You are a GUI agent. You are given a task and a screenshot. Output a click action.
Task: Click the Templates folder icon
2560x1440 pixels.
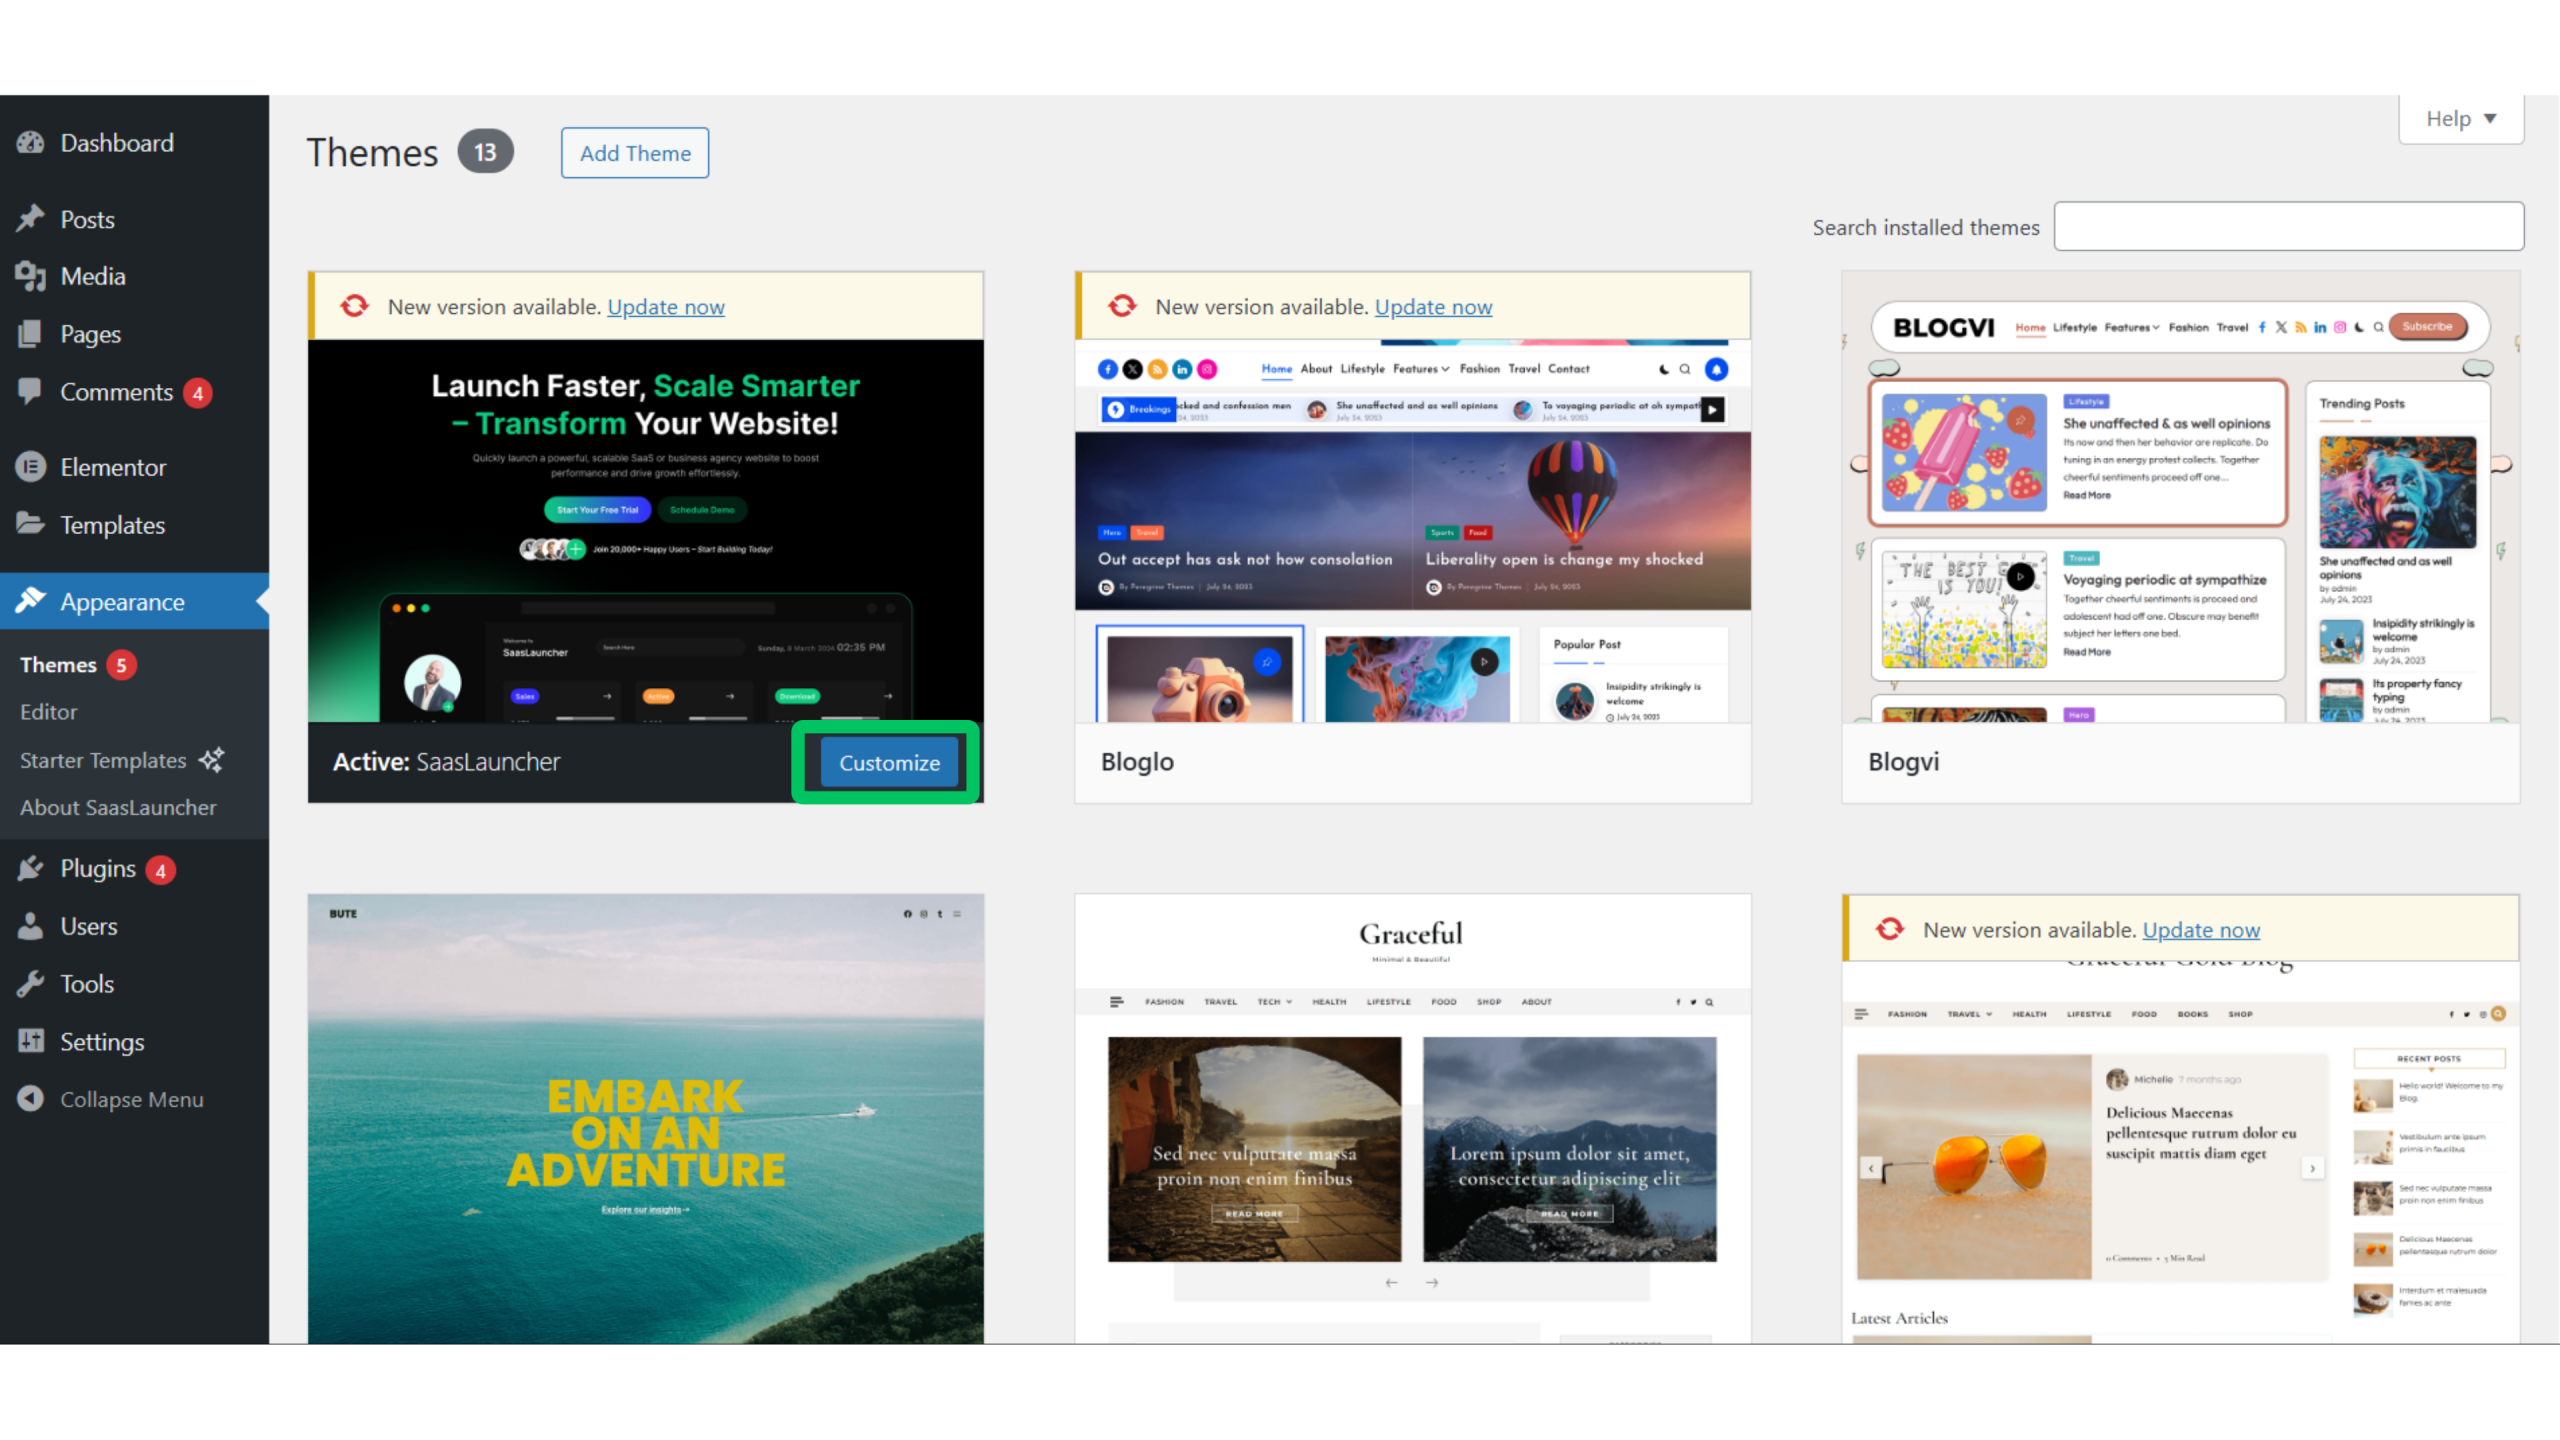[x=31, y=524]
